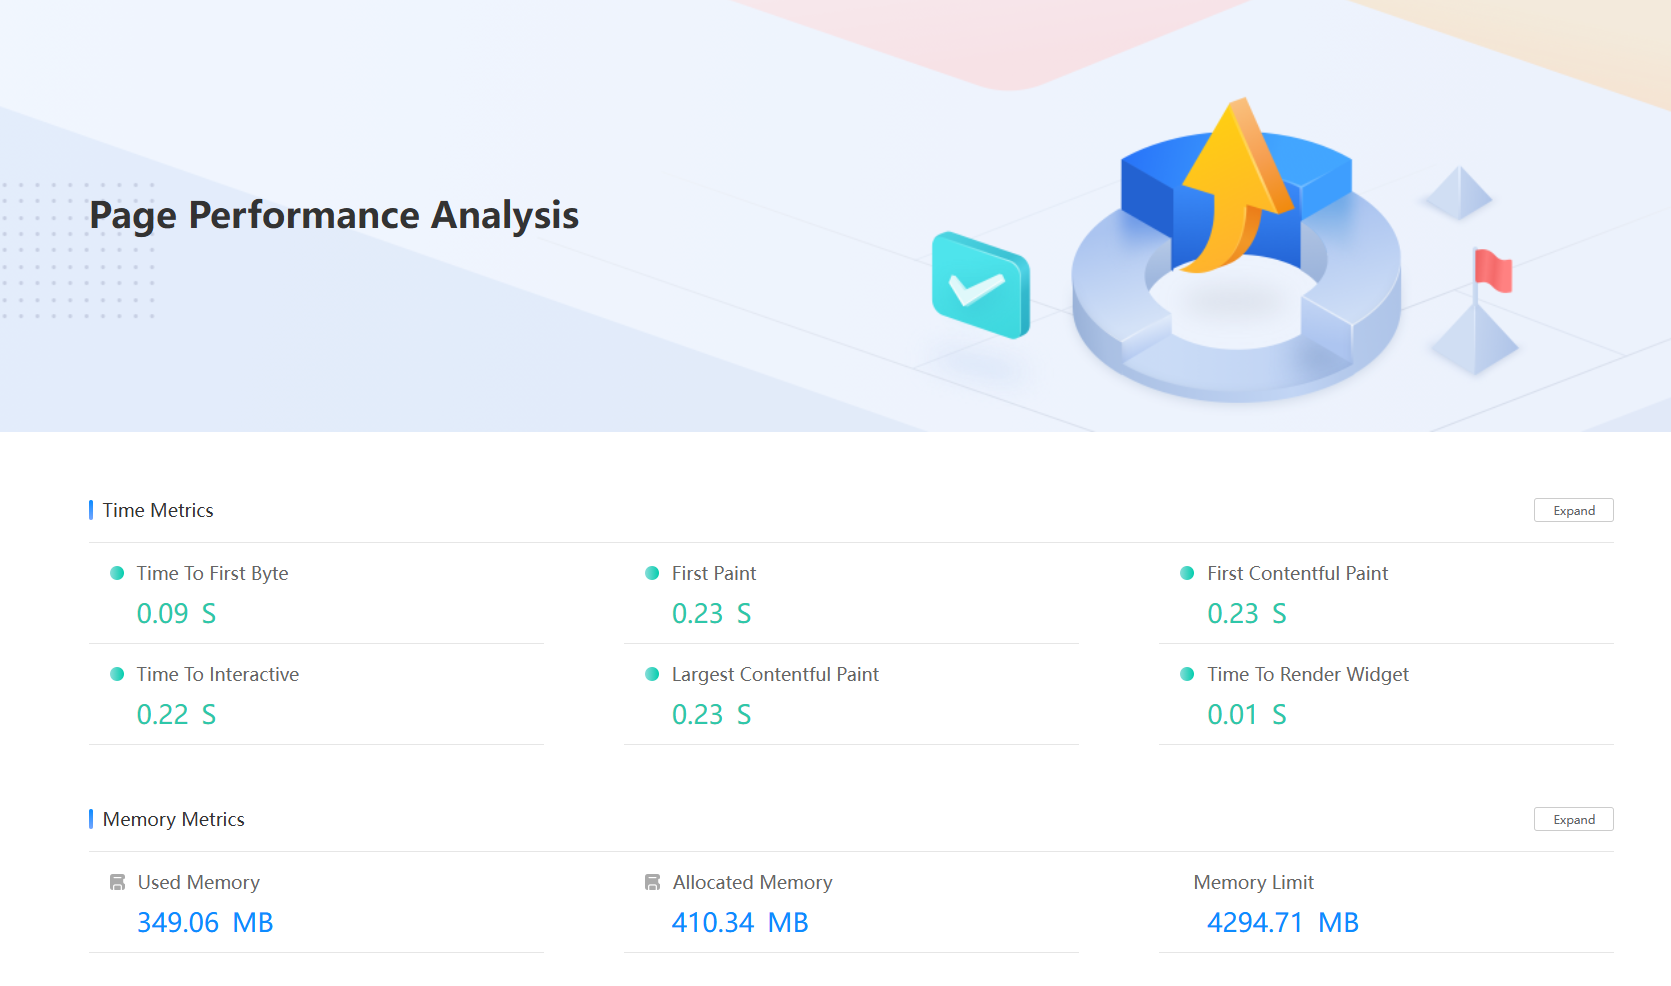This screenshot has width=1671, height=986.
Task: Click the Page Performance Analysis heading
Action: [334, 216]
